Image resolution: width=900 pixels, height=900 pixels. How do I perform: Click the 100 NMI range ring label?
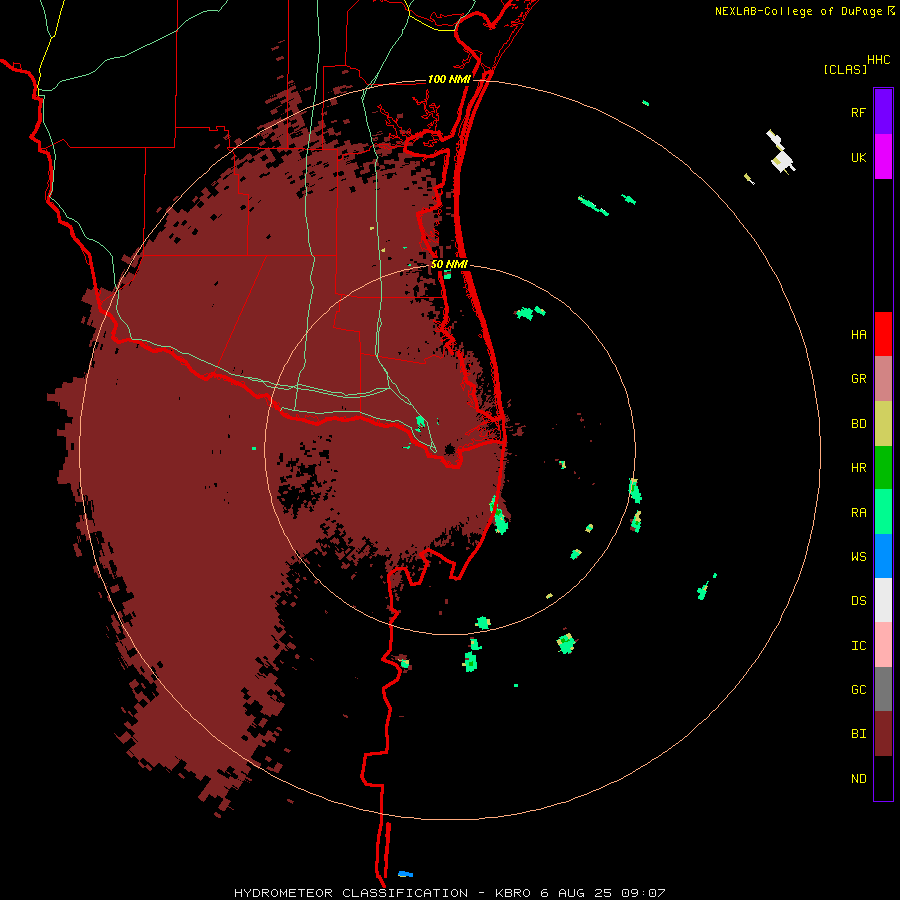(449, 79)
